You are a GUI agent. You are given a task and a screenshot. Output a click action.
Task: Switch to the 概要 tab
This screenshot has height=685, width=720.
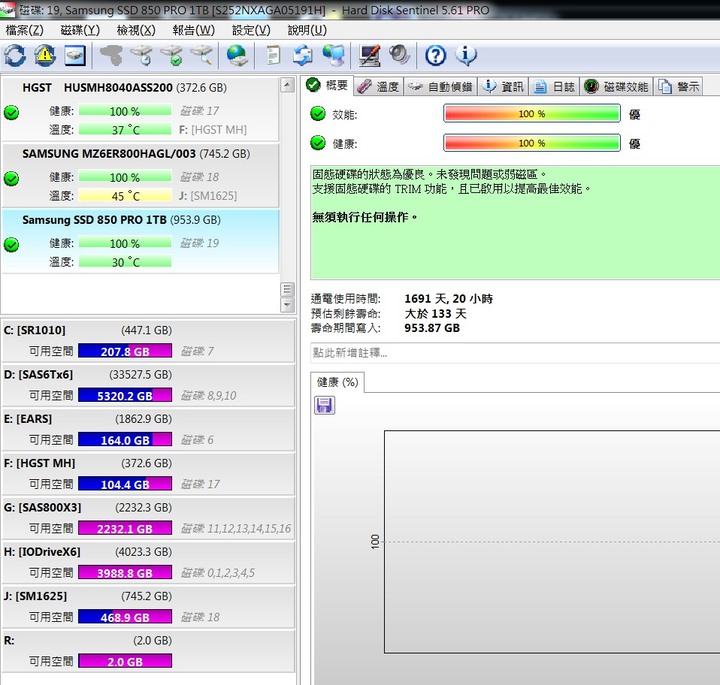coord(328,85)
